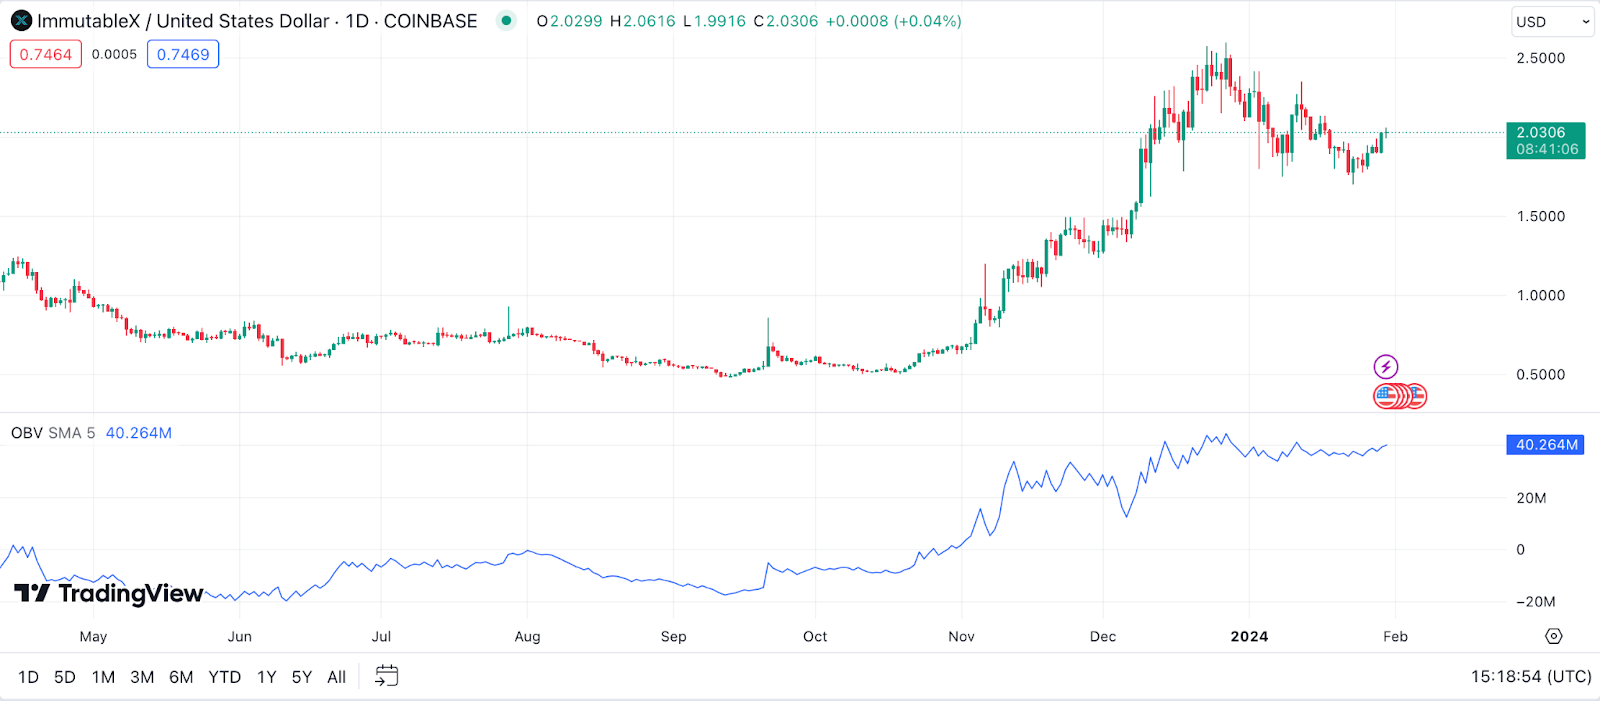Open the USD currency dropdown

(x=1552, y=21)
